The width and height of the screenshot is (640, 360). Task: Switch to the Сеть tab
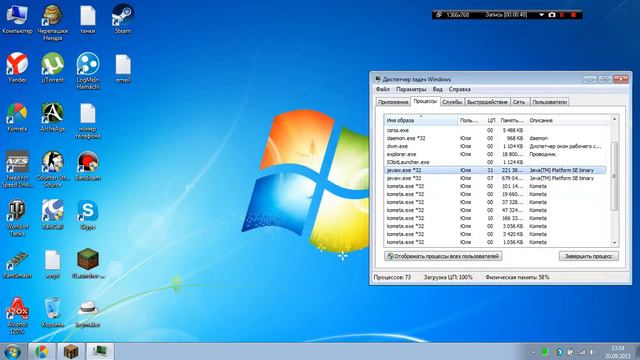519,102
